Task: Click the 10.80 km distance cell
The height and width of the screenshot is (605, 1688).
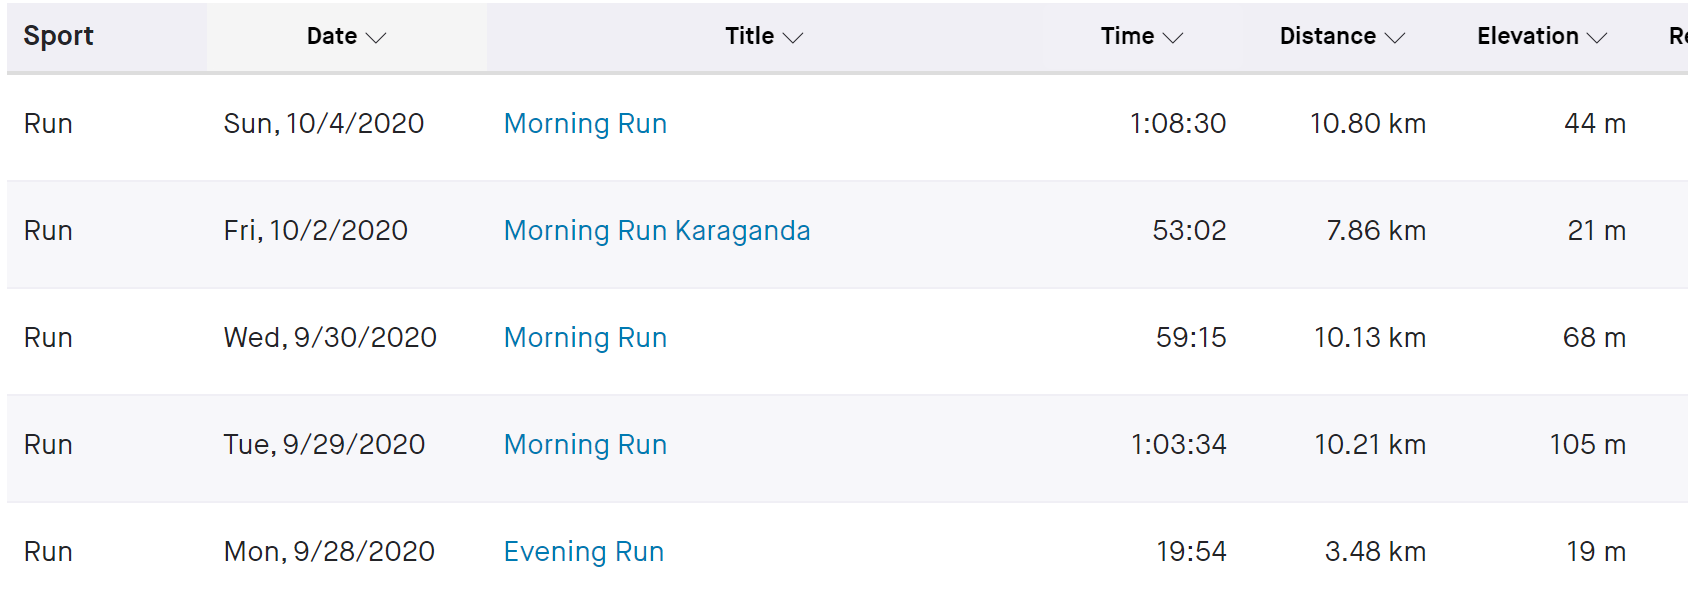Action: pyautogui.click(x=1367, y=124)
